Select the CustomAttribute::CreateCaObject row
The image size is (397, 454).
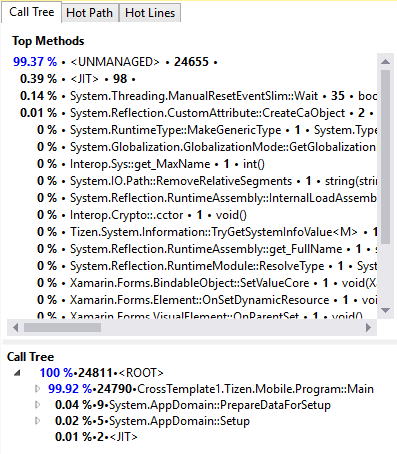click(198, 113)
